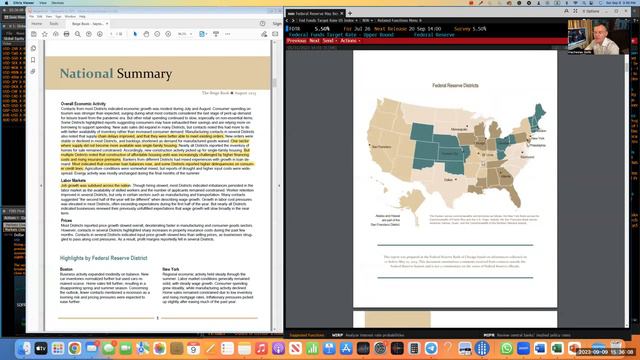Navigate back arrow in Bloomberg terminal
The height and width of the screenshot is (360, 640).
287,20
